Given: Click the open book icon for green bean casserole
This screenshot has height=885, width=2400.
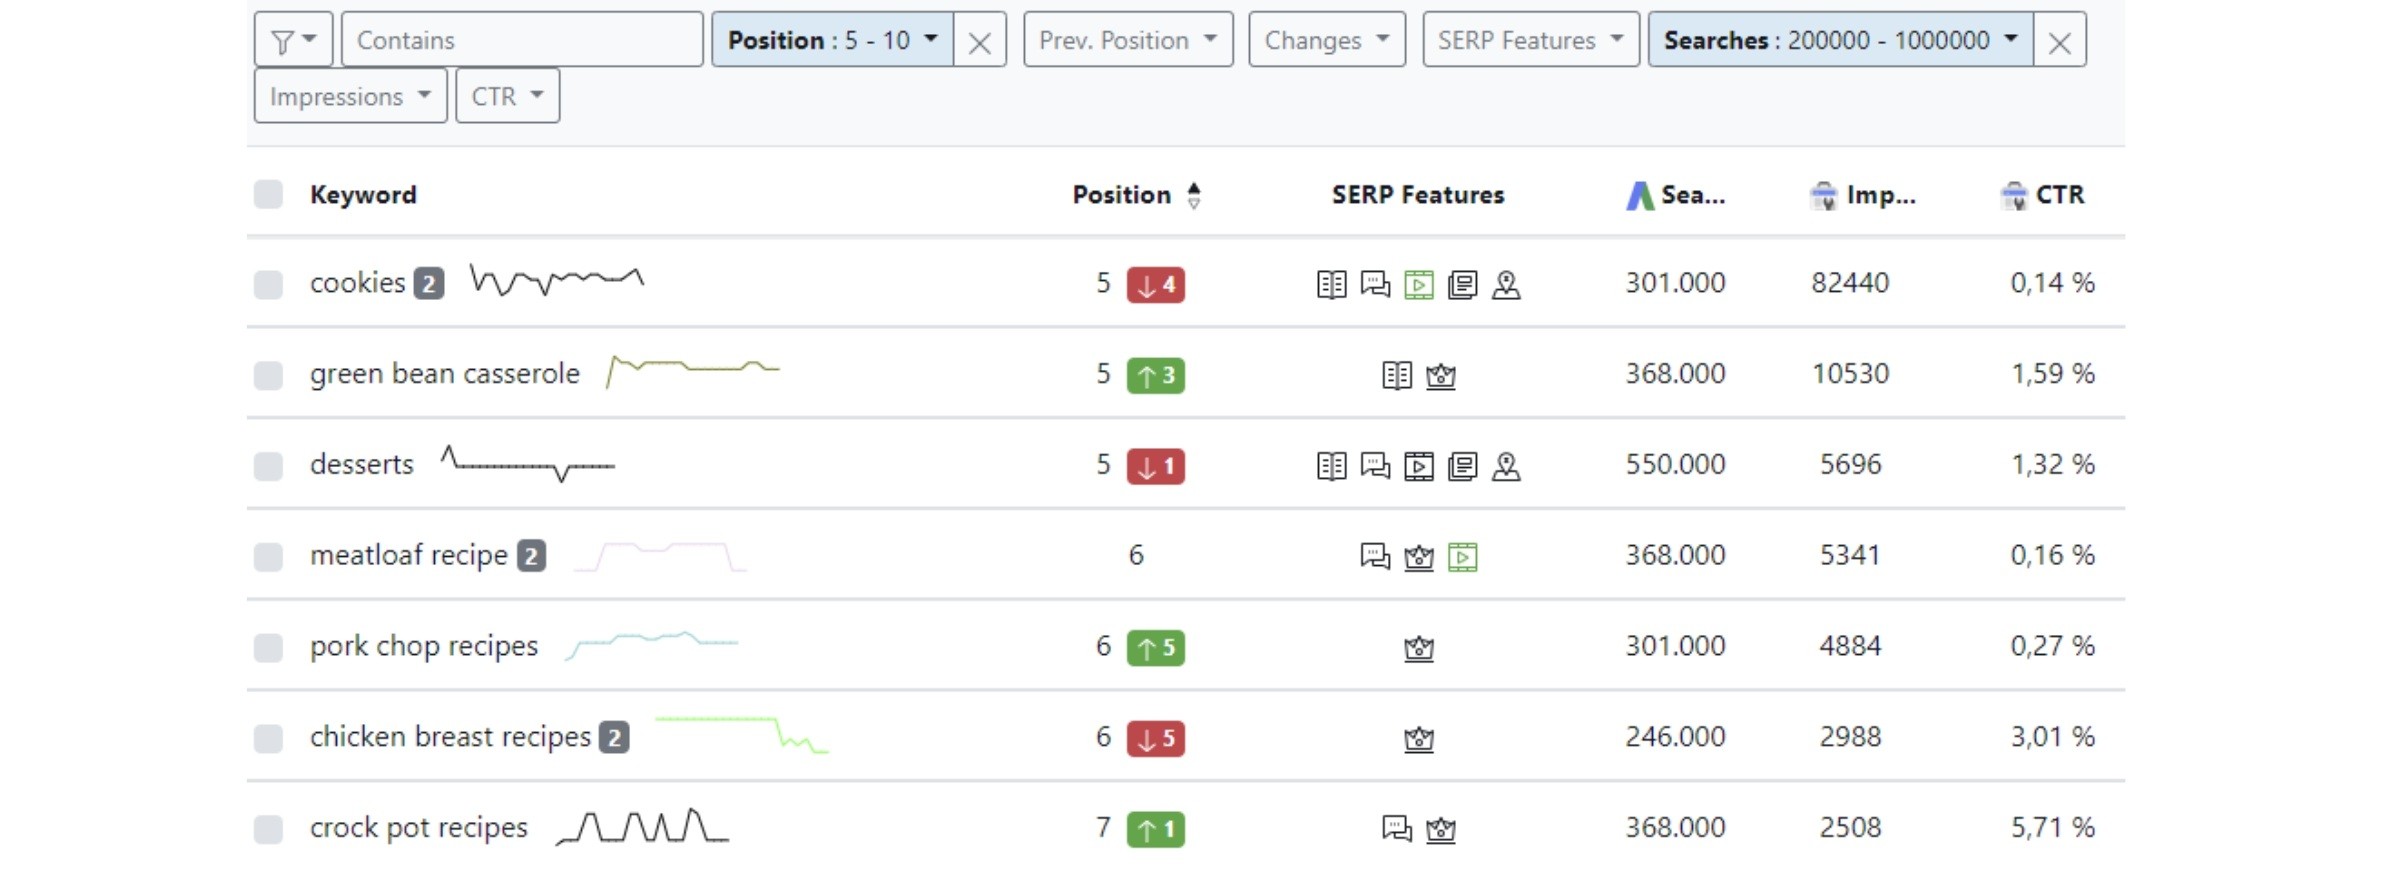Looking at the screenshot, I should (x=1397, y=376).
